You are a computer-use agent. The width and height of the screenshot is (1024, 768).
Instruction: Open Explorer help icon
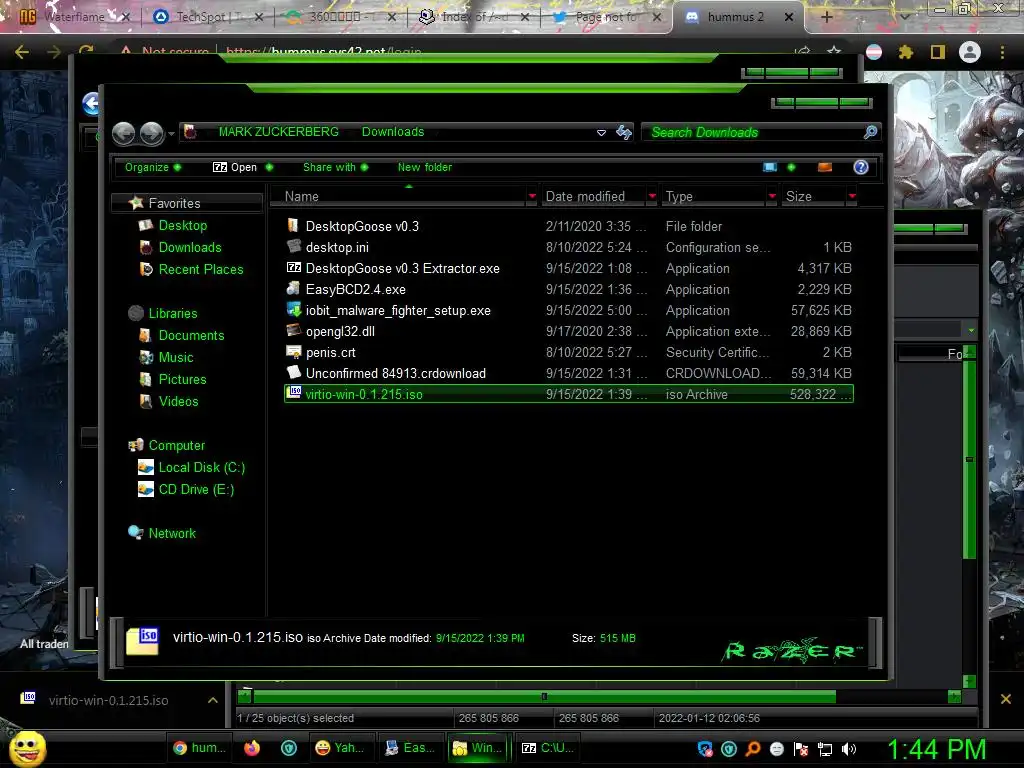(x=861, y=167)
